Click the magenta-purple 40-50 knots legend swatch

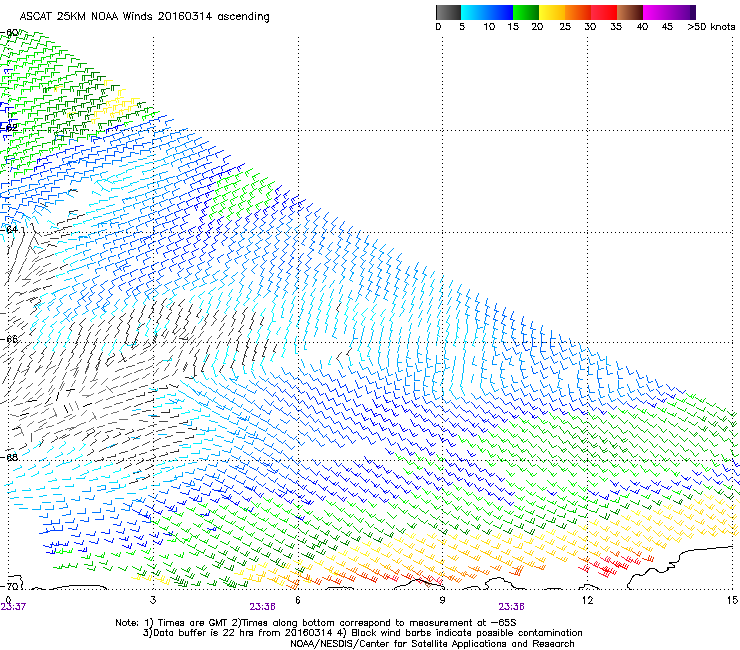click(669, 12)
